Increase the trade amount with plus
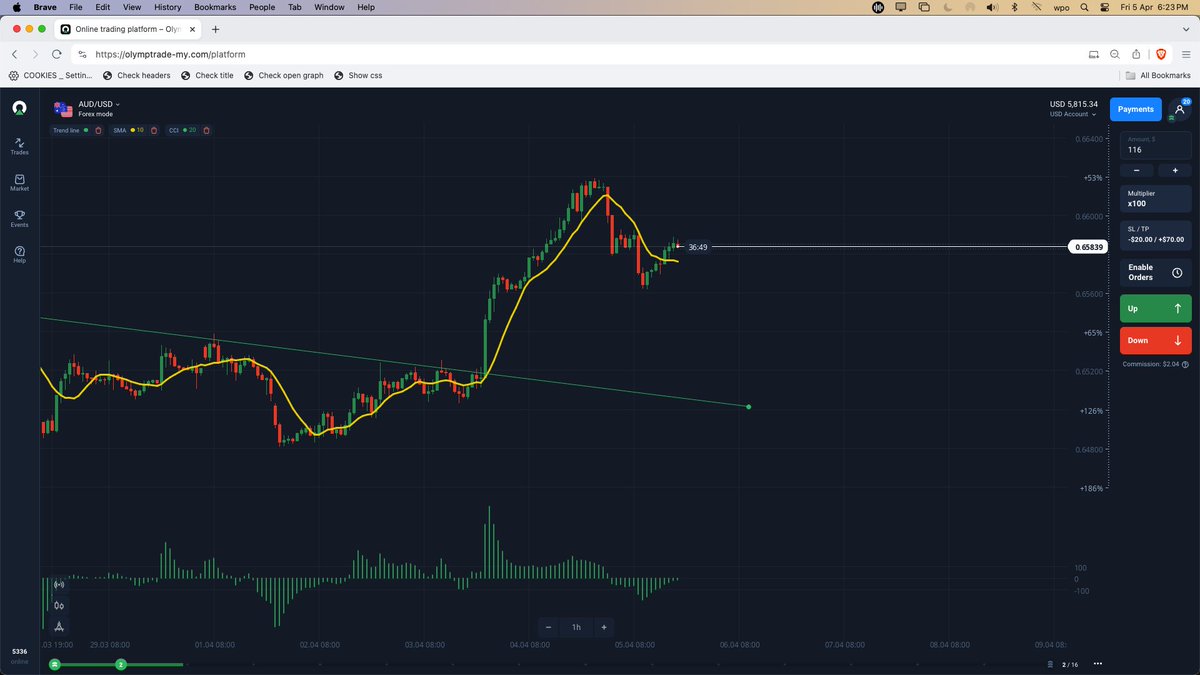 [1175, 171]
